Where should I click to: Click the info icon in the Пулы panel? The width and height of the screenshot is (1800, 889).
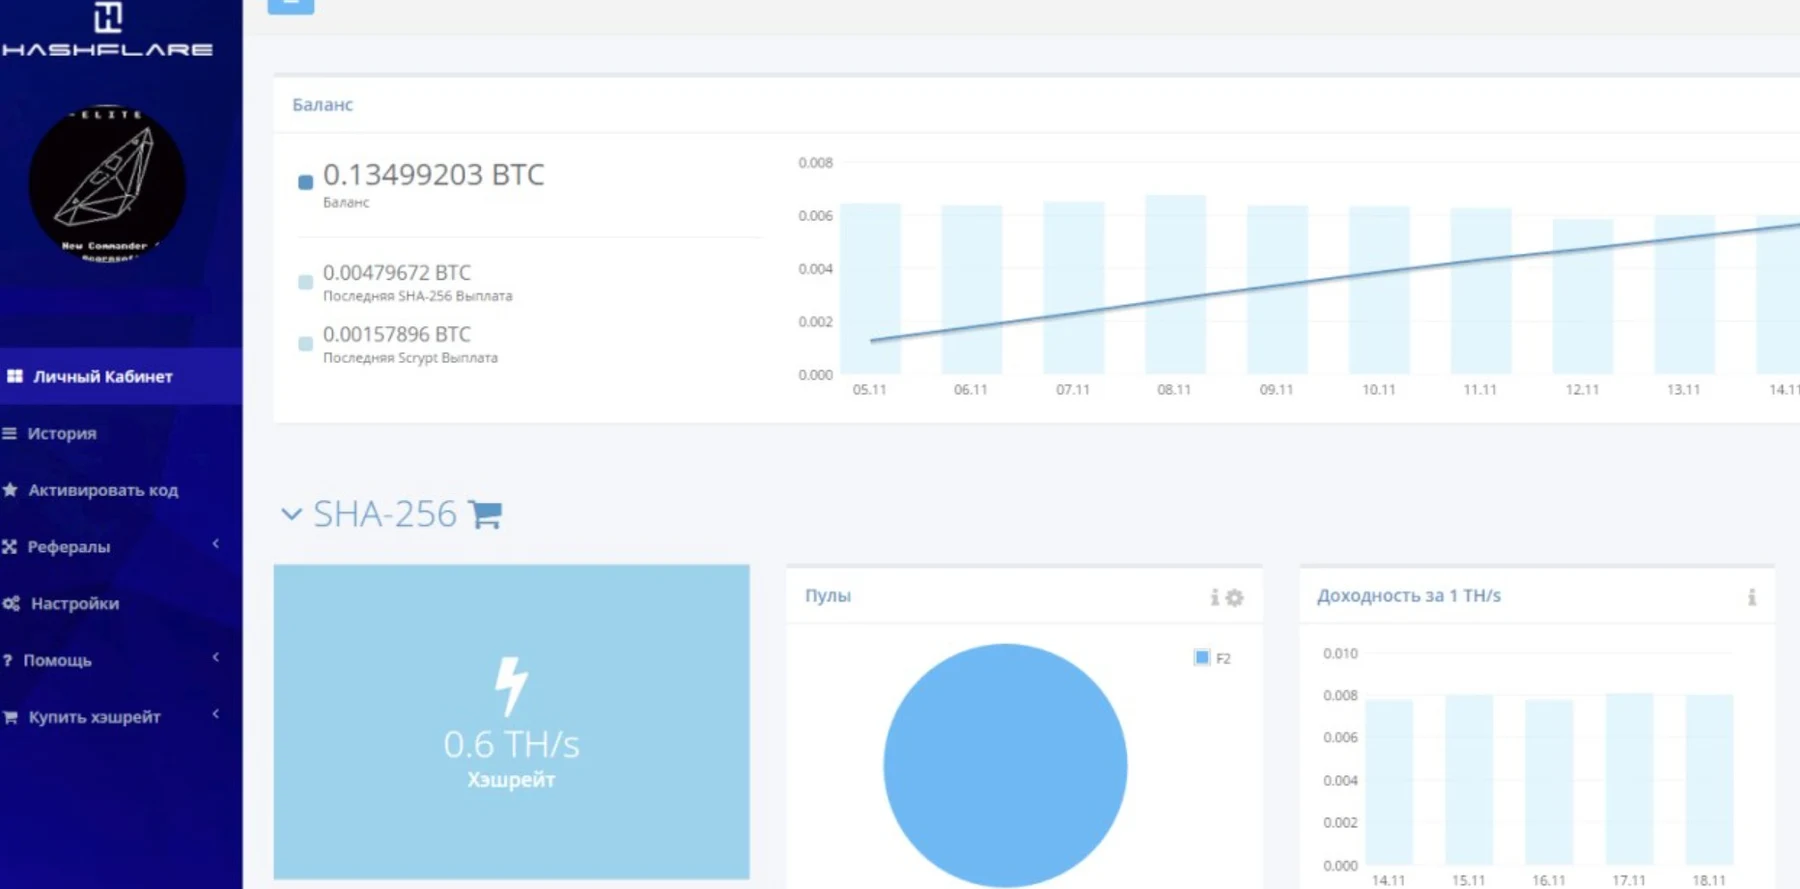(x=1215, y=597)
